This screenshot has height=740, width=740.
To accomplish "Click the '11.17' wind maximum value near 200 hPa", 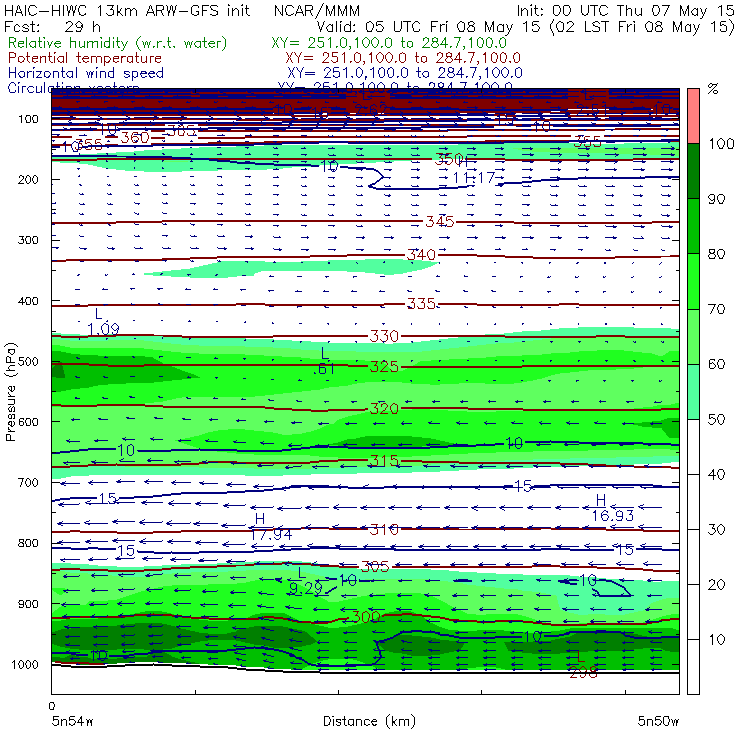I will (x=474, y=178).
